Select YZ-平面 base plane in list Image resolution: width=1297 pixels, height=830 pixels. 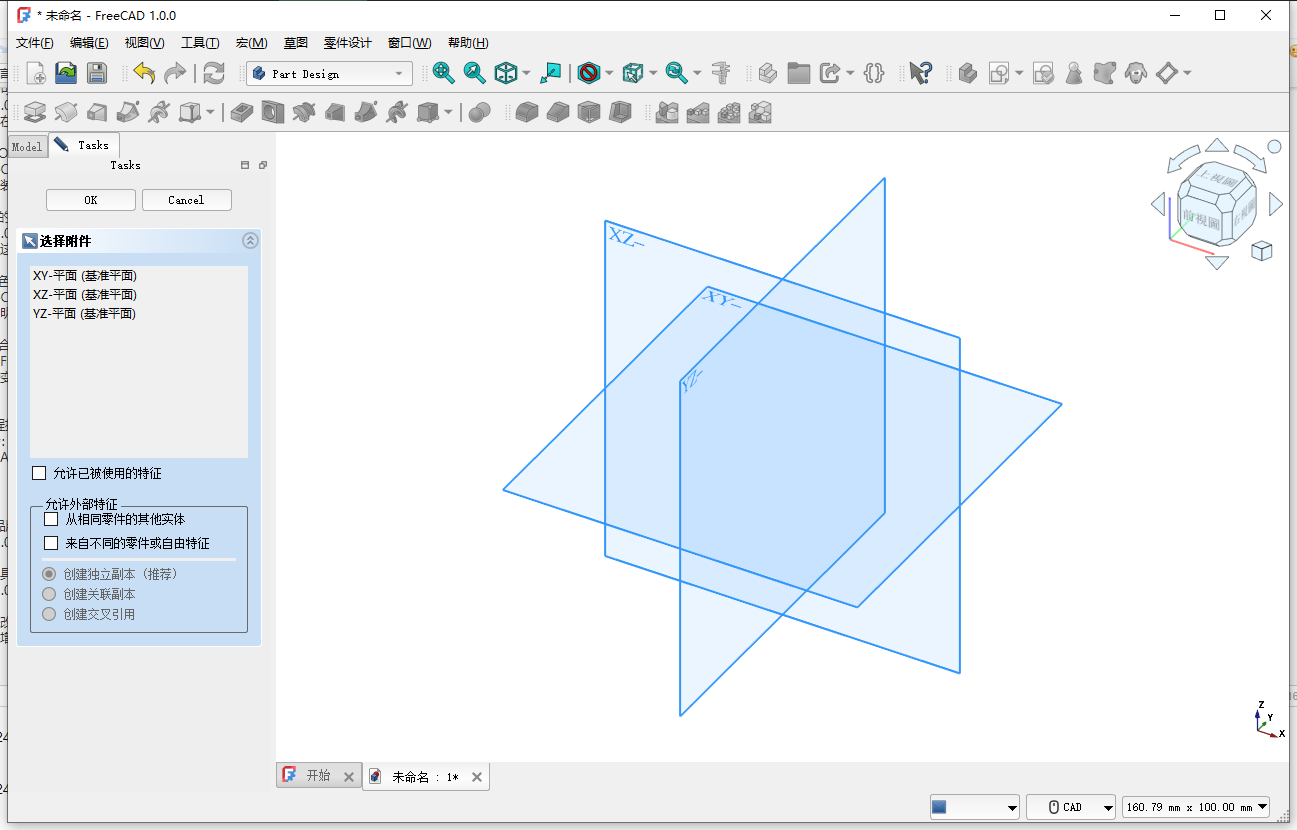pos(84,314)
